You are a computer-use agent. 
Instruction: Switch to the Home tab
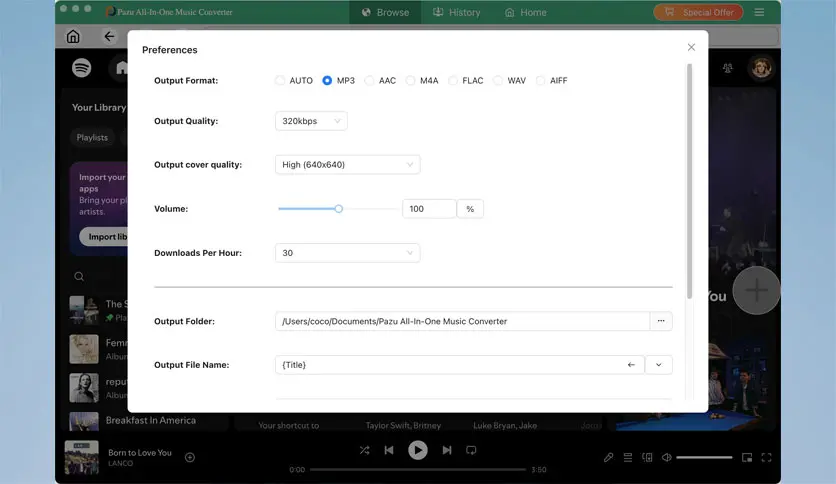[x=526, y=12]
